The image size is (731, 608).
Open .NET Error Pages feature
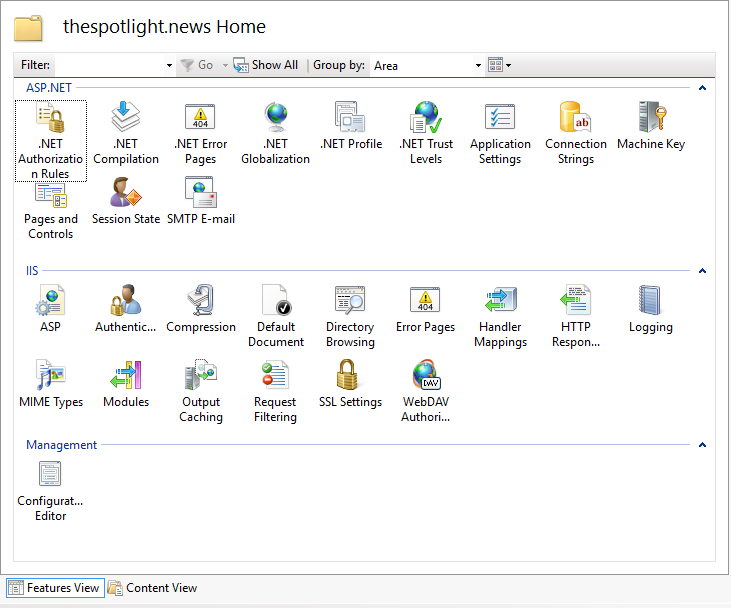pos(200,133)
